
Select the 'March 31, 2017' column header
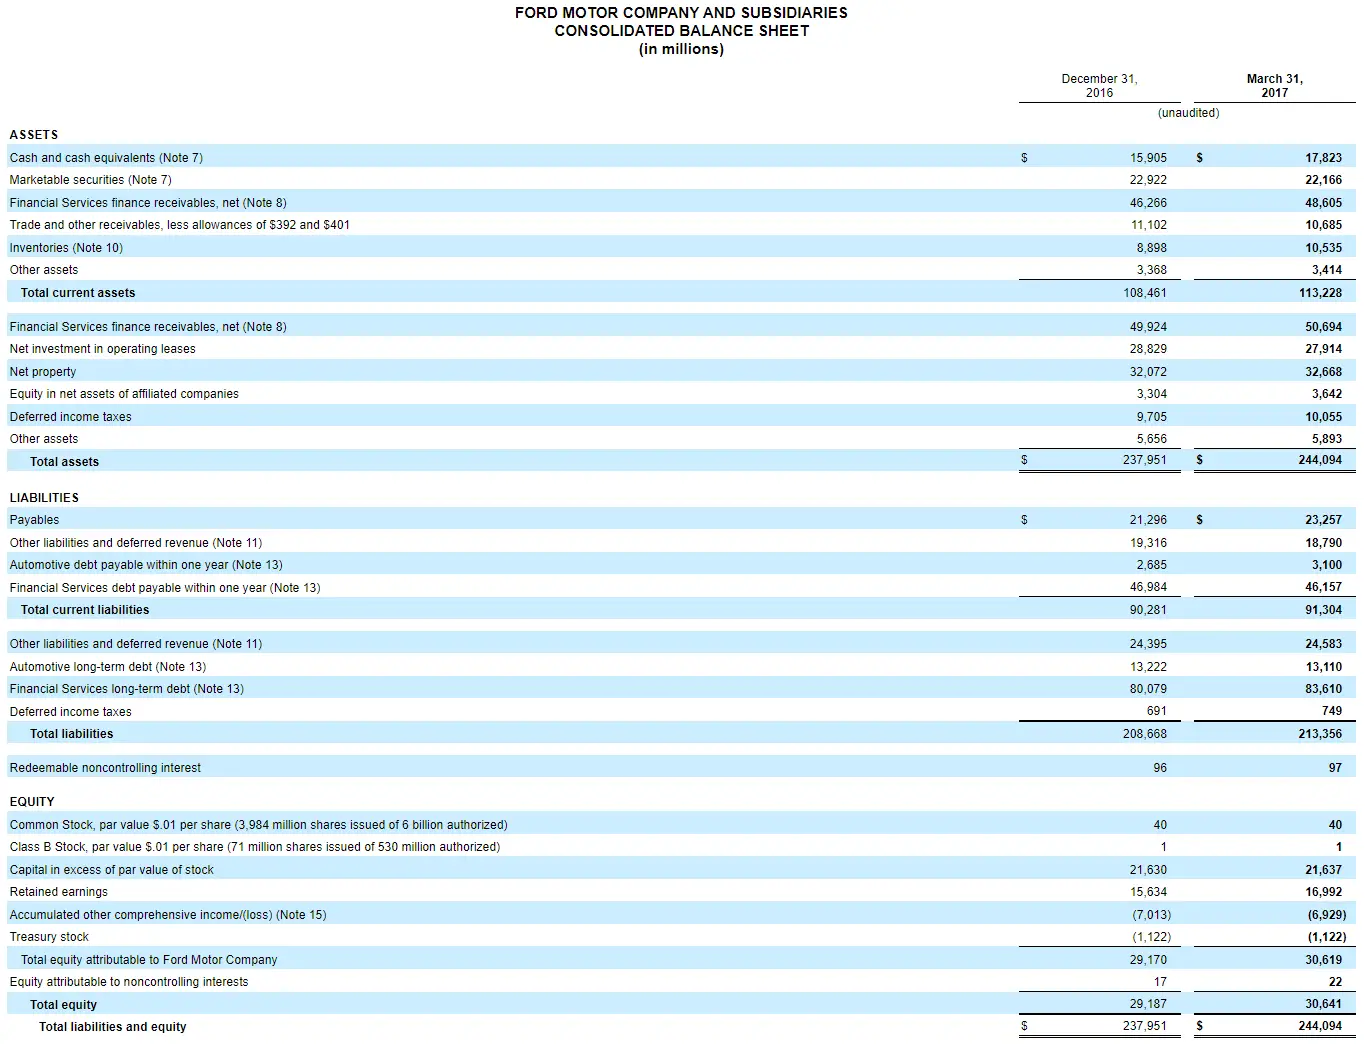[1275, 86]
